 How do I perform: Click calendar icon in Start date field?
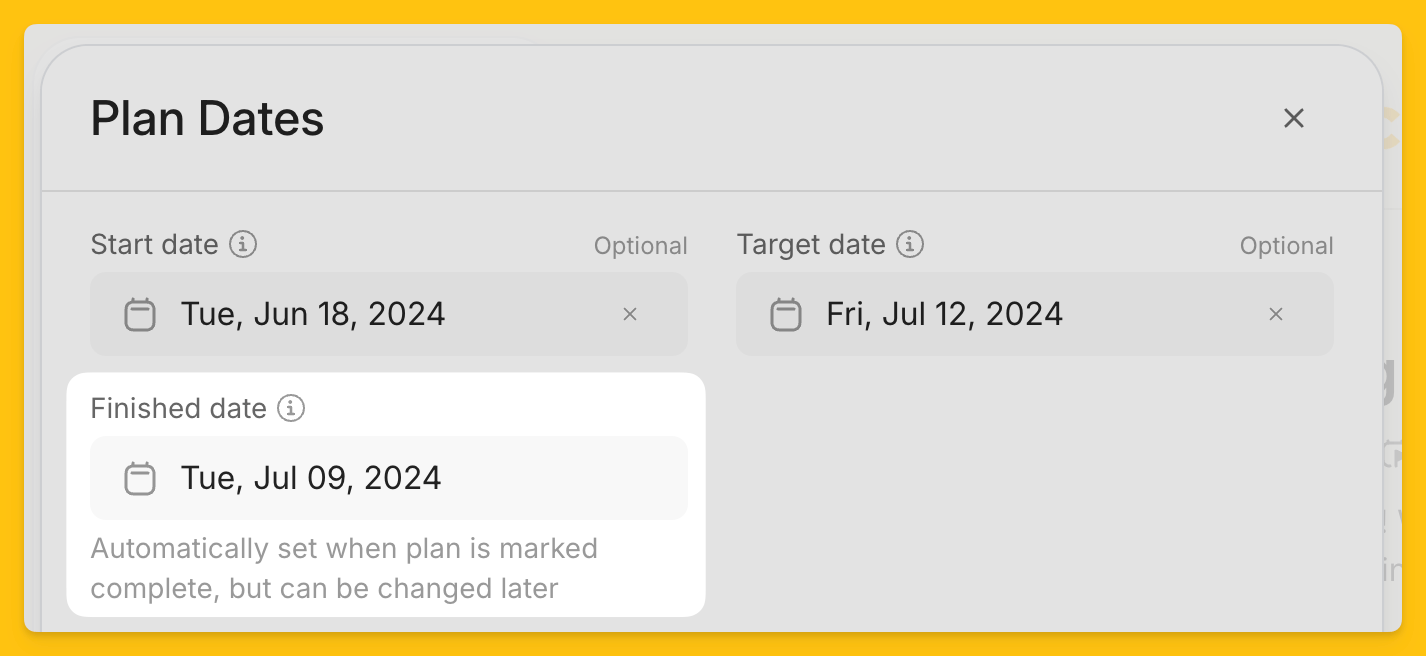click(140, 314)
